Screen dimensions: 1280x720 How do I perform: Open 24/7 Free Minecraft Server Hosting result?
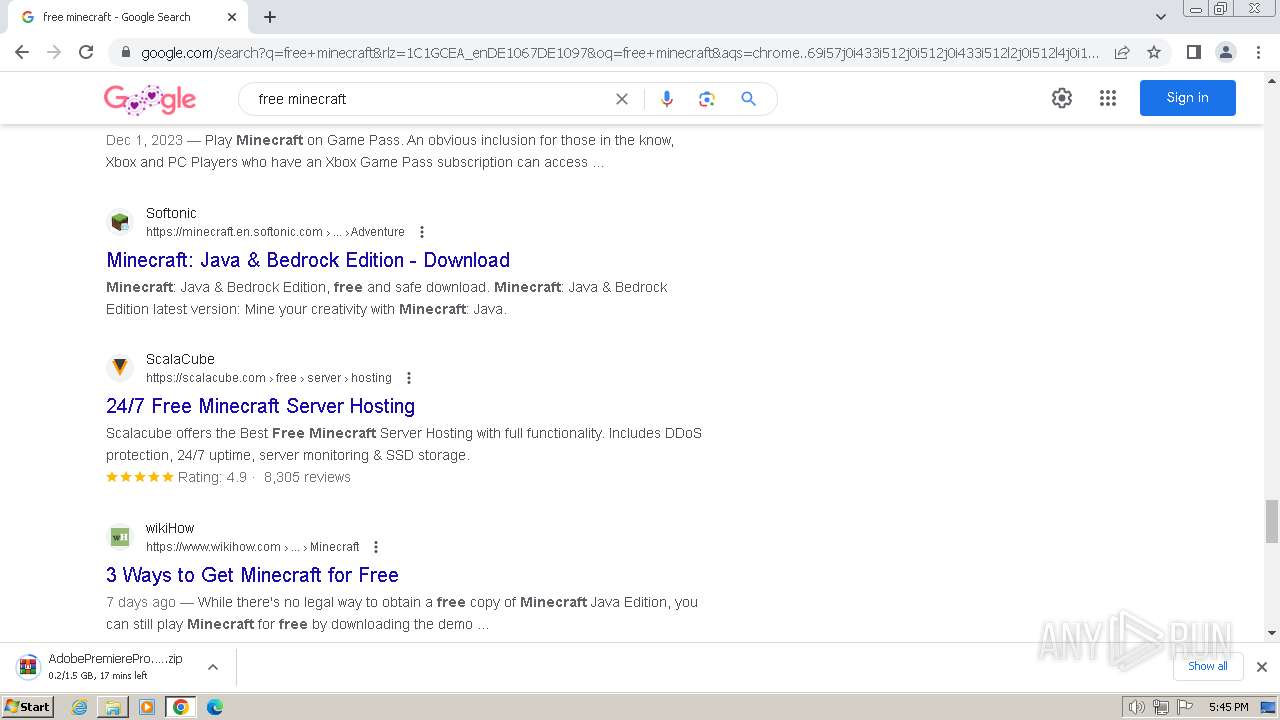[x=260, y=406]
